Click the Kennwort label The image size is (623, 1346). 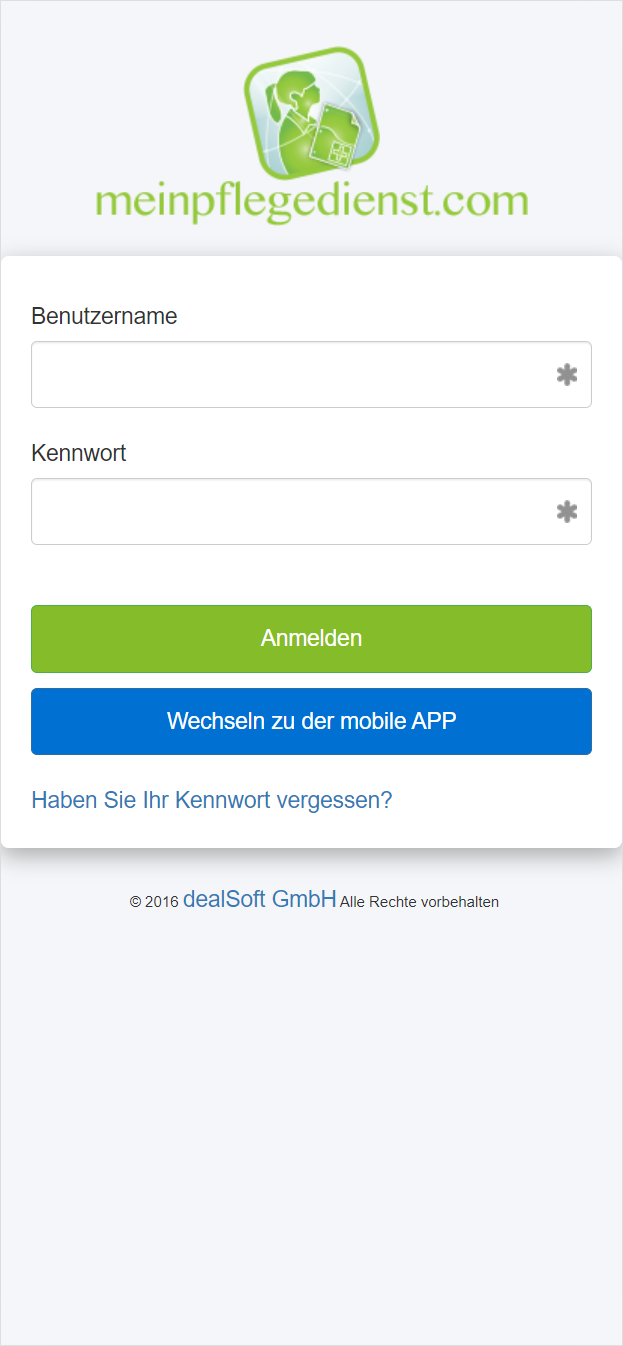(x=79, y=453)
